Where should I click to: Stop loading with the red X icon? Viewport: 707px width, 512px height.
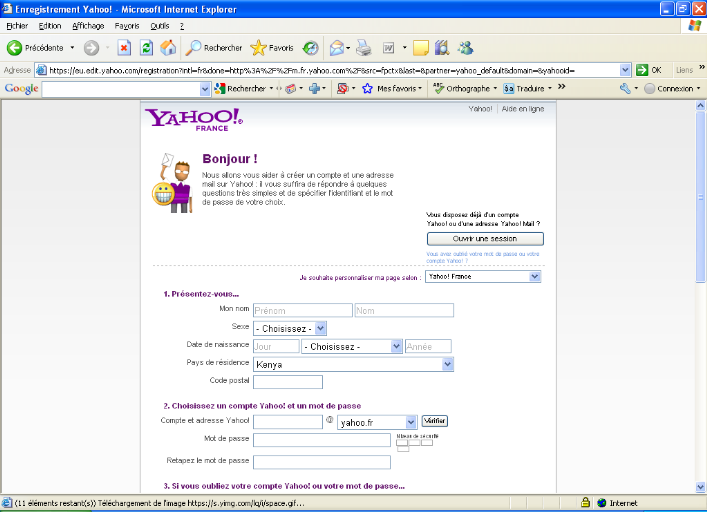click(124, 48)
